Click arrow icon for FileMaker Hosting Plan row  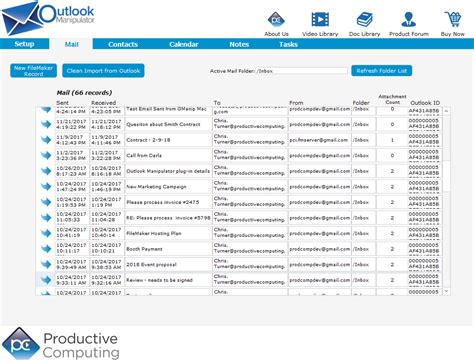pos(46,233)
